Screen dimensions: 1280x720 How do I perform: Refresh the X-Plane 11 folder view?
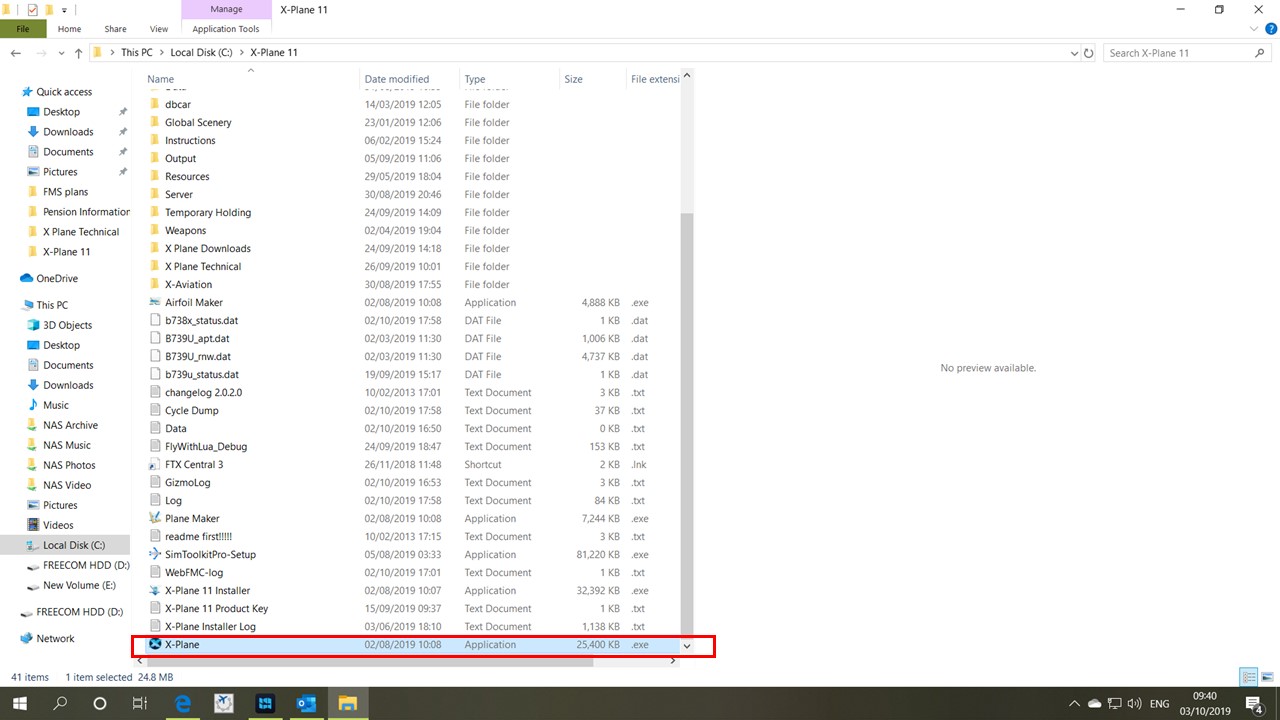[x=1090, y=53]
